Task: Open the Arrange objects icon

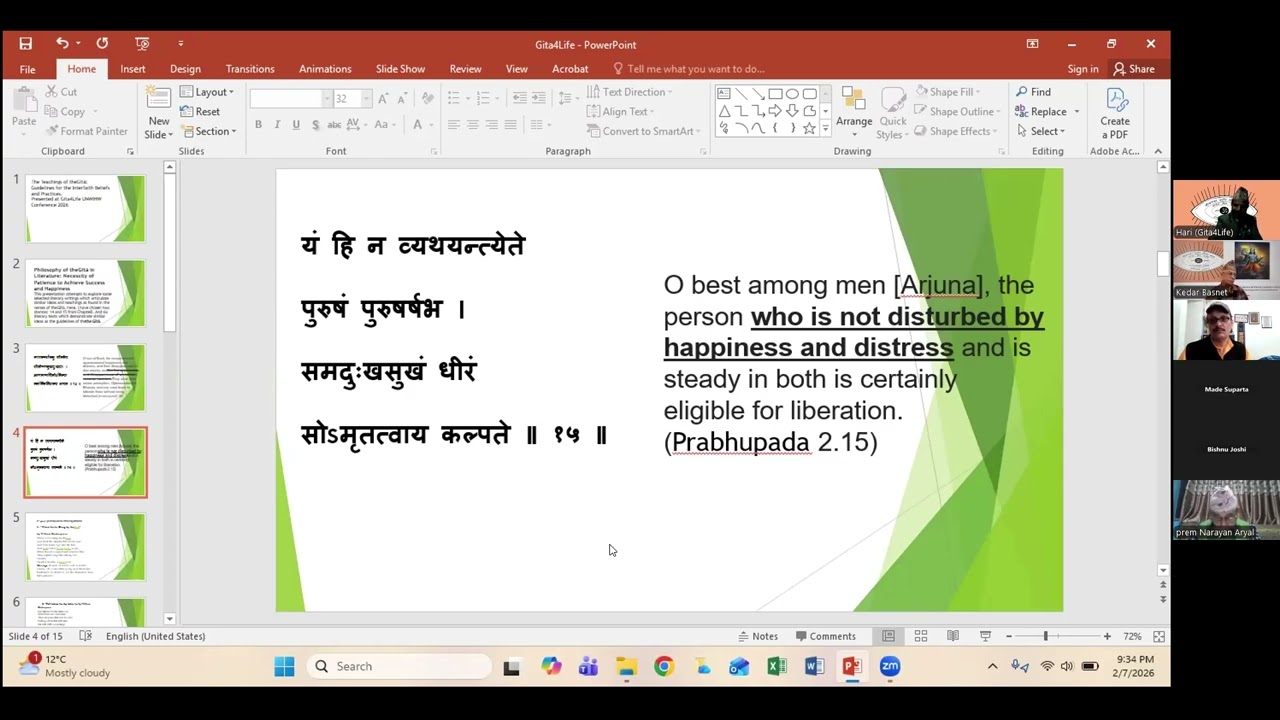Action: click(853, 100)
